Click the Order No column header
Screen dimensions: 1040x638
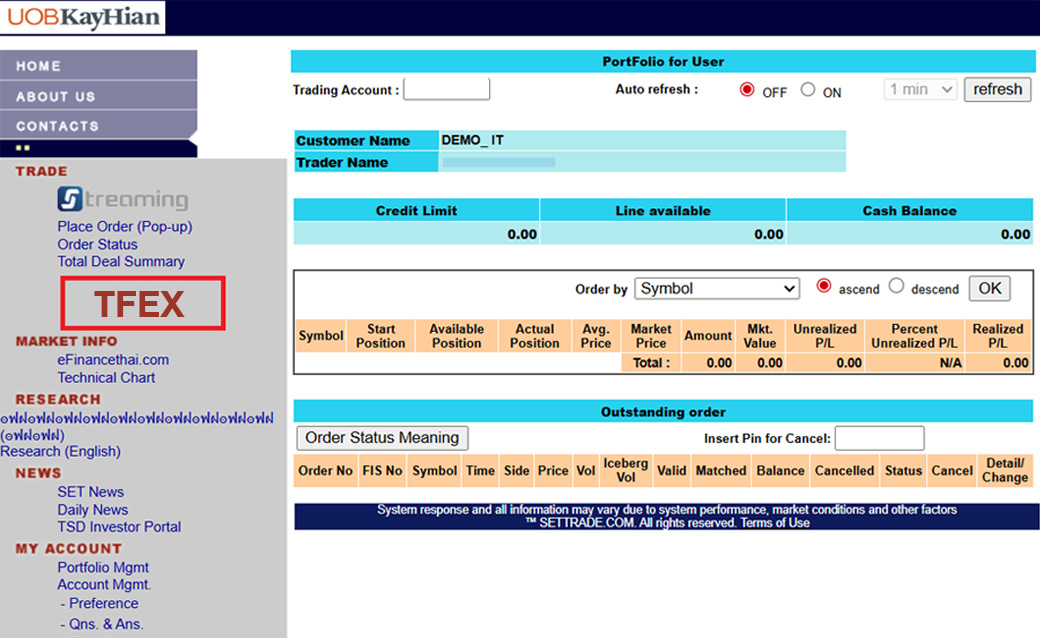click(326, 471)
